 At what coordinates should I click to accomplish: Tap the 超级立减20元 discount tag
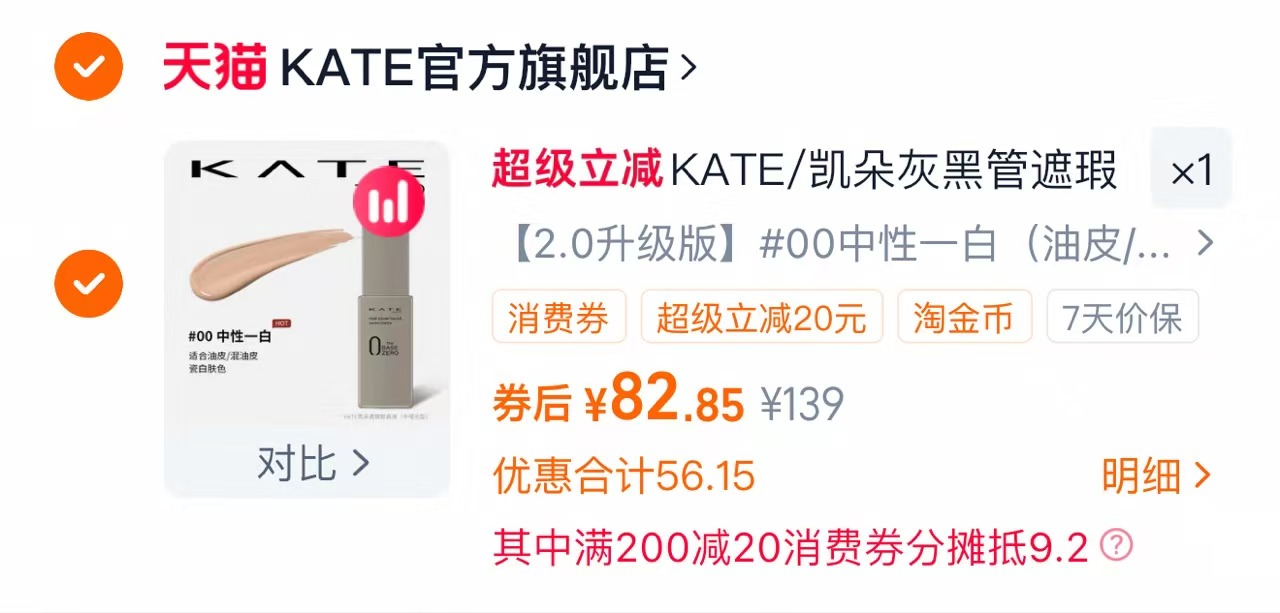pos(762,318)
